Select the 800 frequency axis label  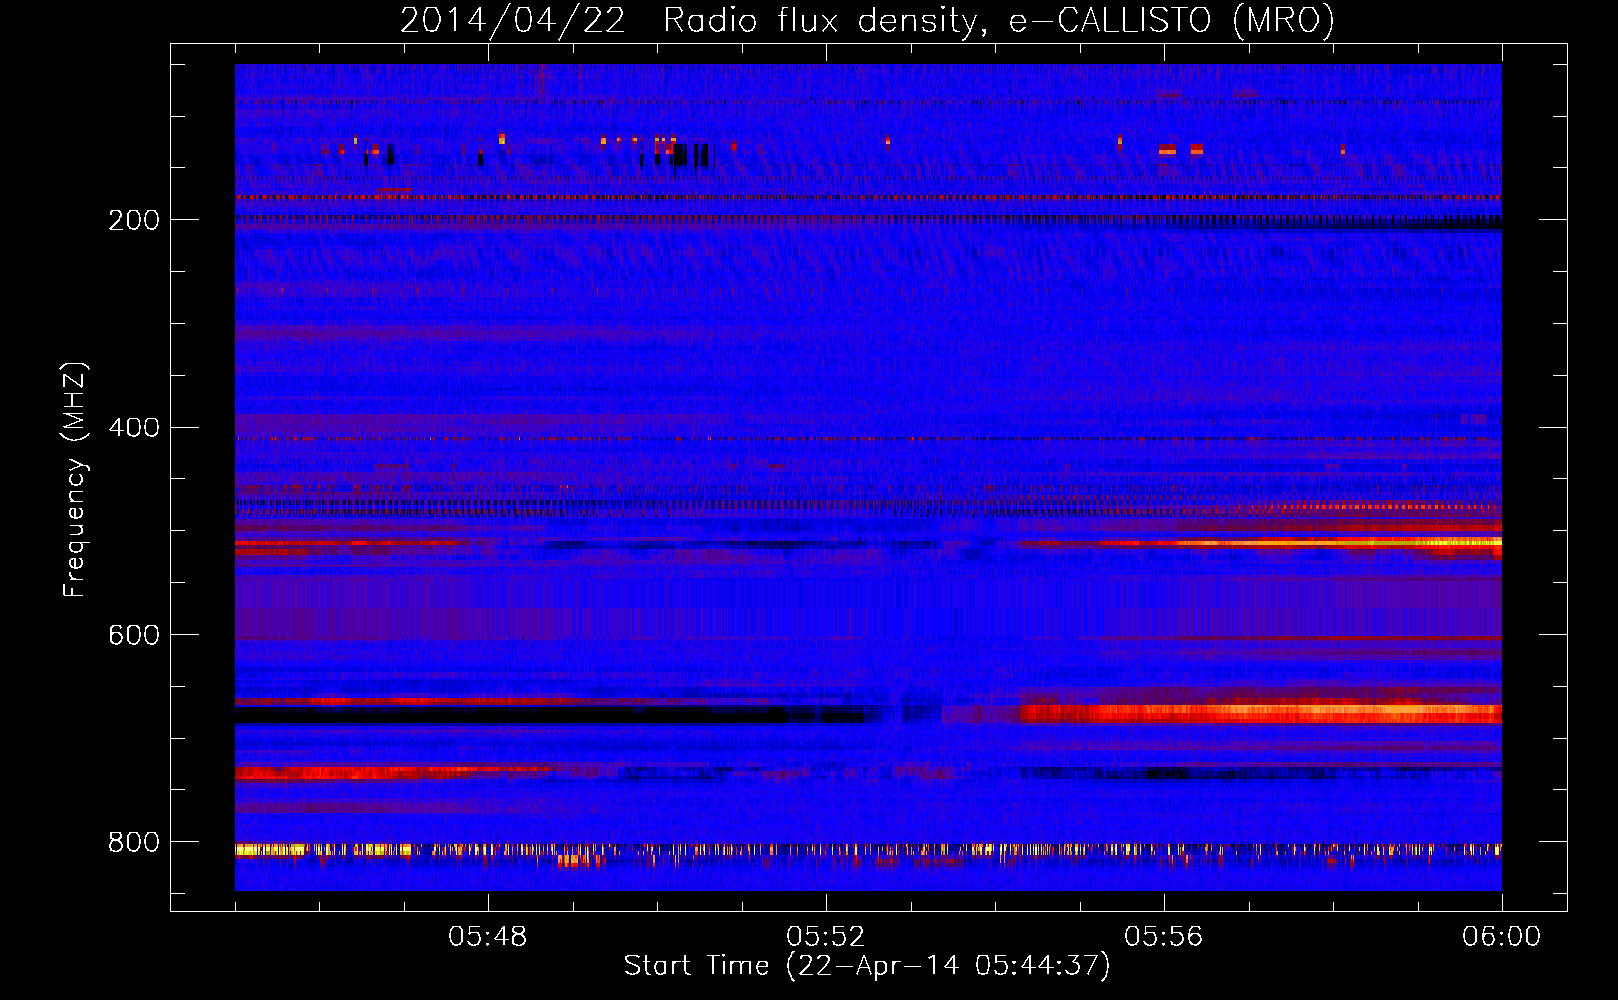click(134, 842)
